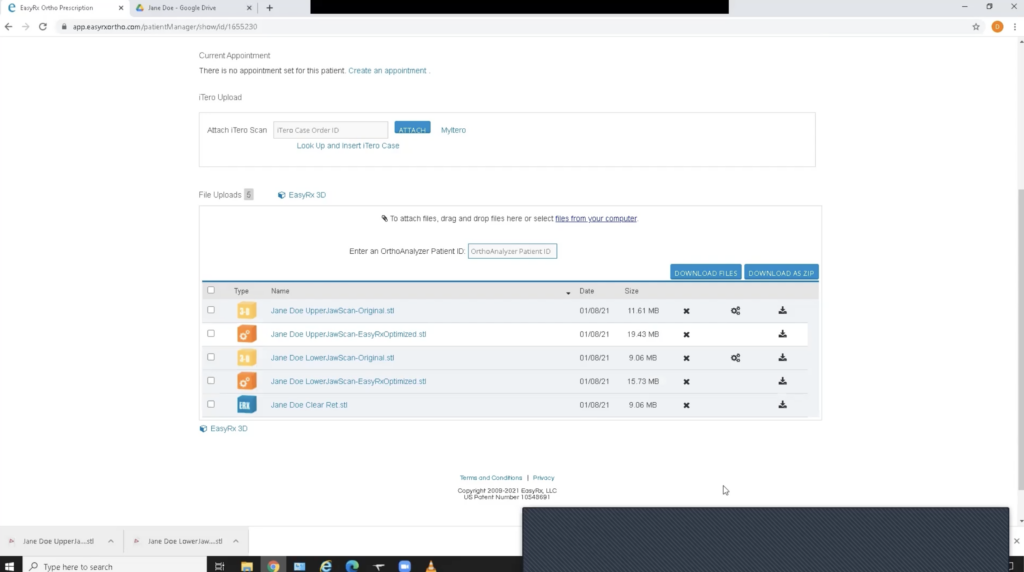Image resolution: width=1024 pixels, height=572 pixels.
Task: Open the Create an appointment link
Action: (387, 71)
